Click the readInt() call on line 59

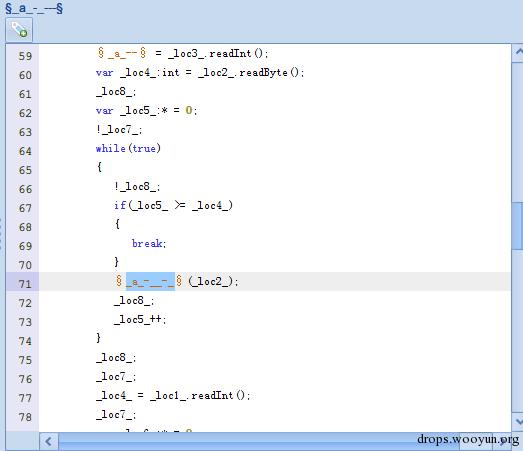238,53
